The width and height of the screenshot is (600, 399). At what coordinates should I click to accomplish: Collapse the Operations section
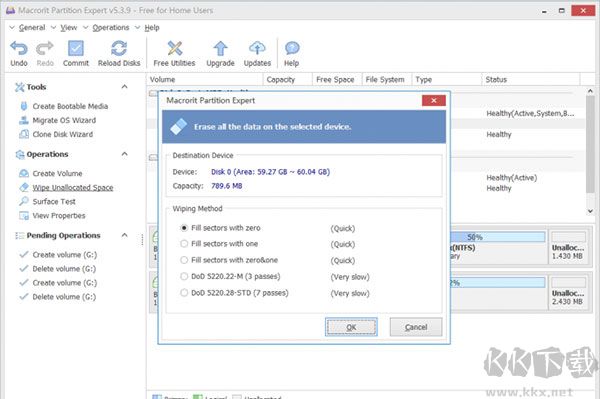point(124,154)
